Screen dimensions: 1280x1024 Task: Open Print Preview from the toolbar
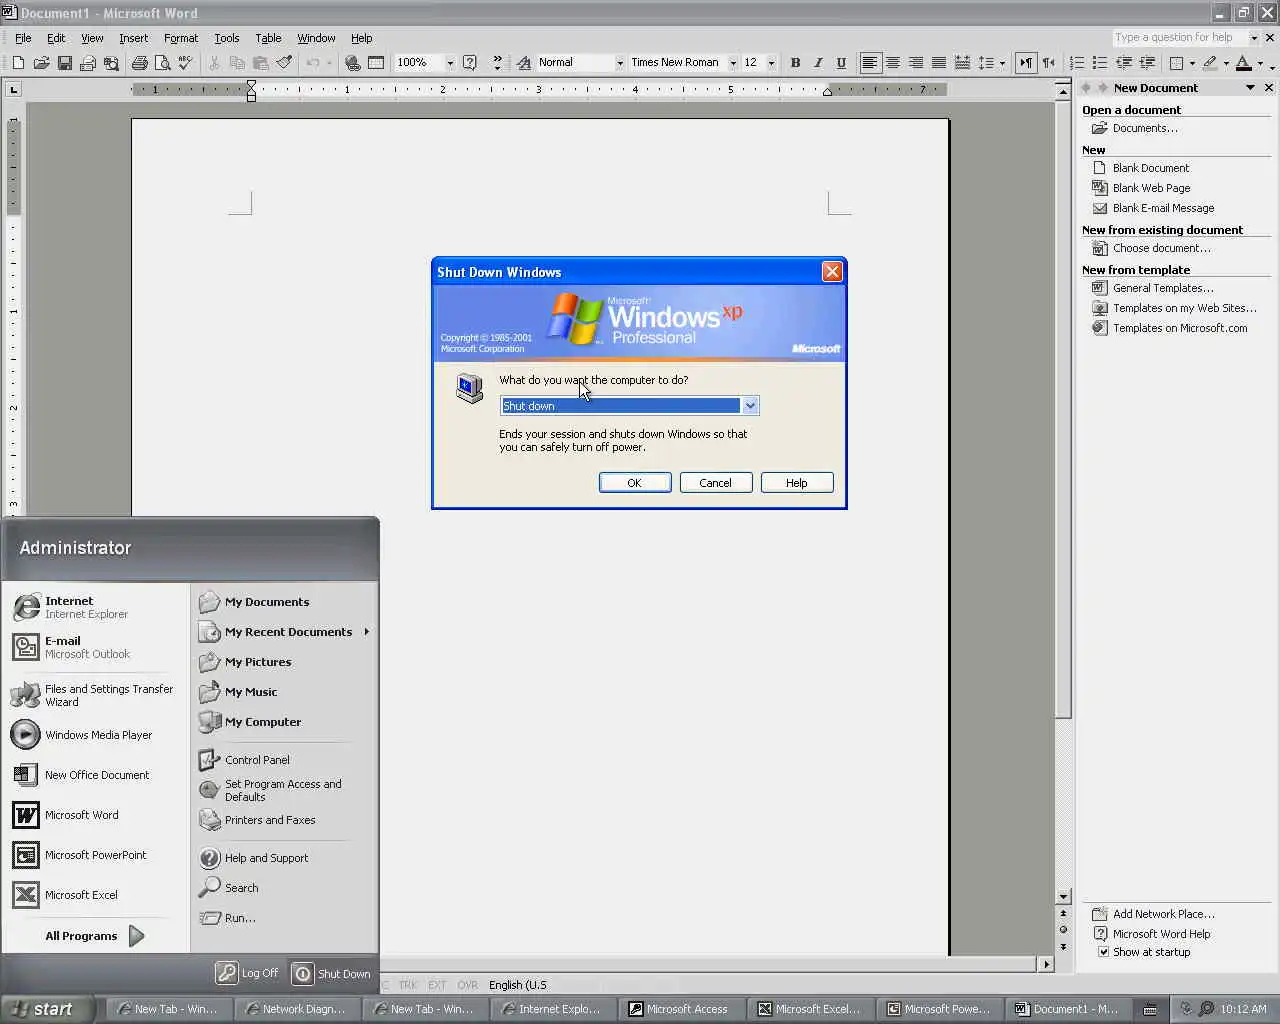162,62
